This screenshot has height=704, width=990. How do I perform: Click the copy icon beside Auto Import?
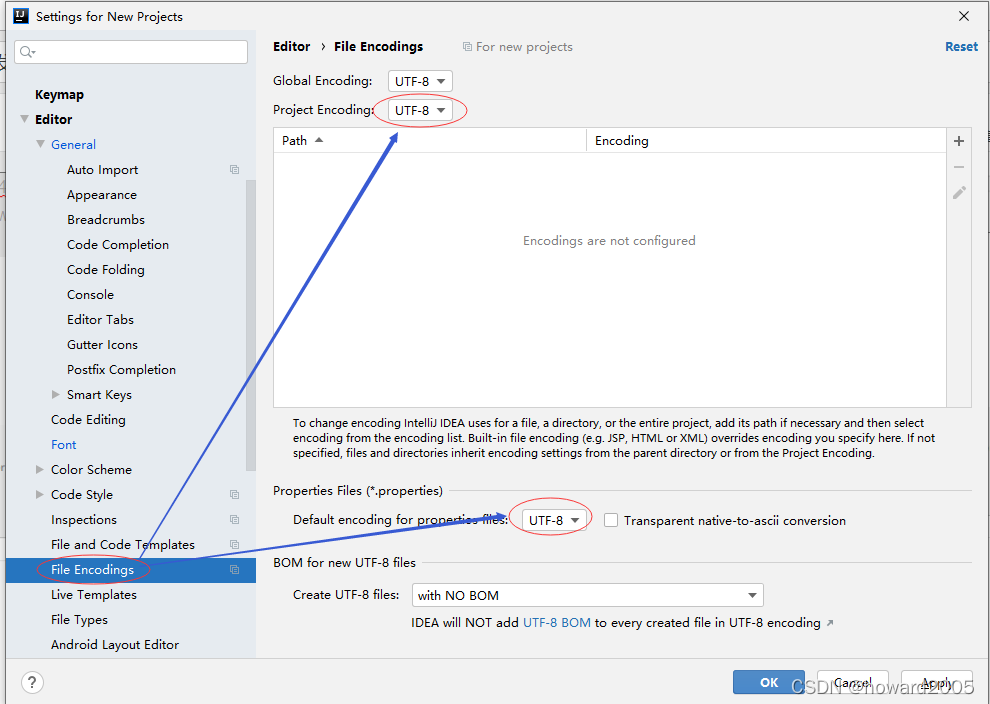tap(234, 169)
